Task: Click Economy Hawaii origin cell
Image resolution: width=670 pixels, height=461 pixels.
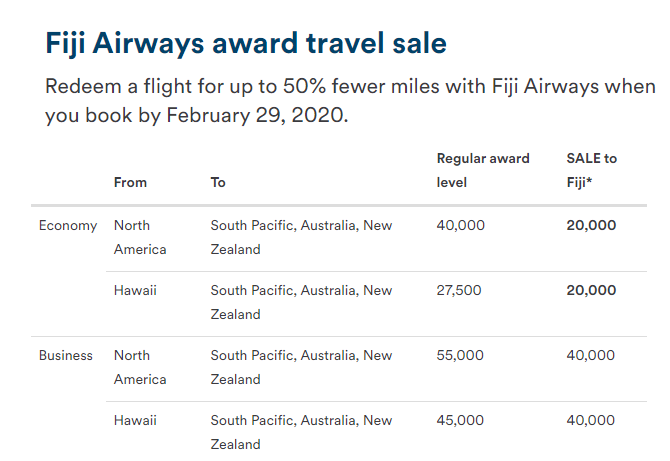Action: pyautogui.click(x=135, y=291)
